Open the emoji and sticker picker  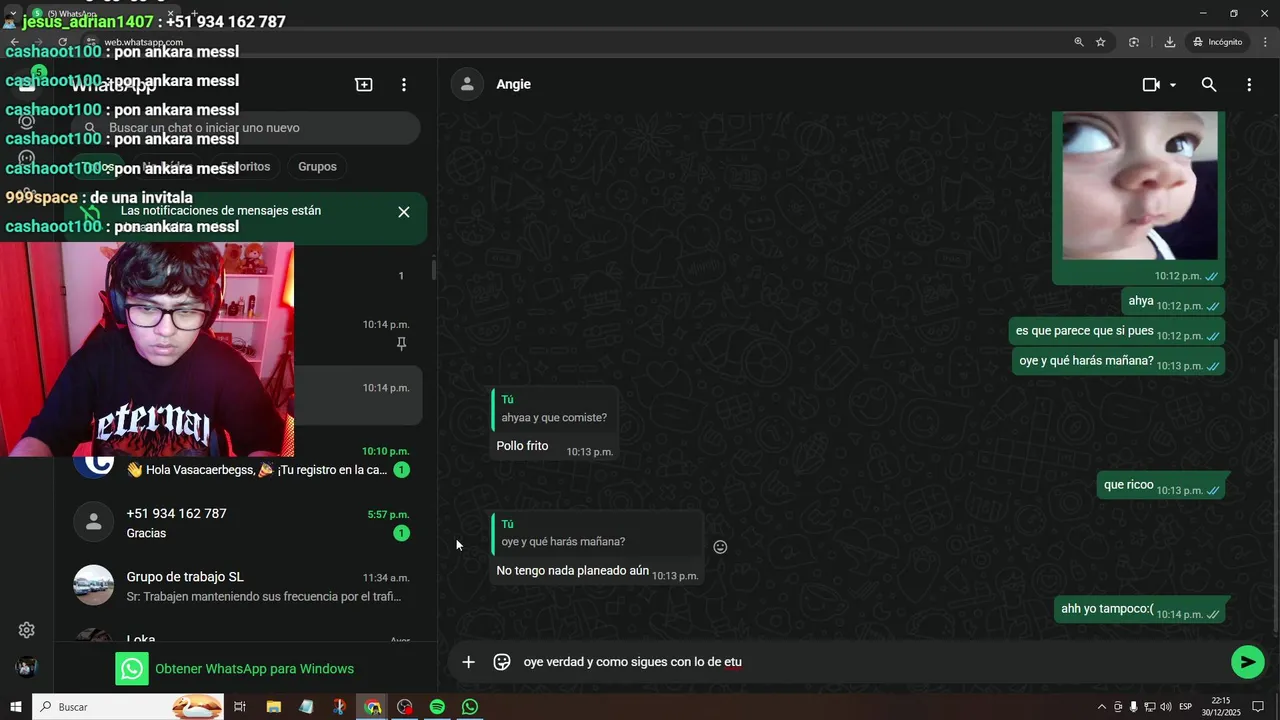502,662
